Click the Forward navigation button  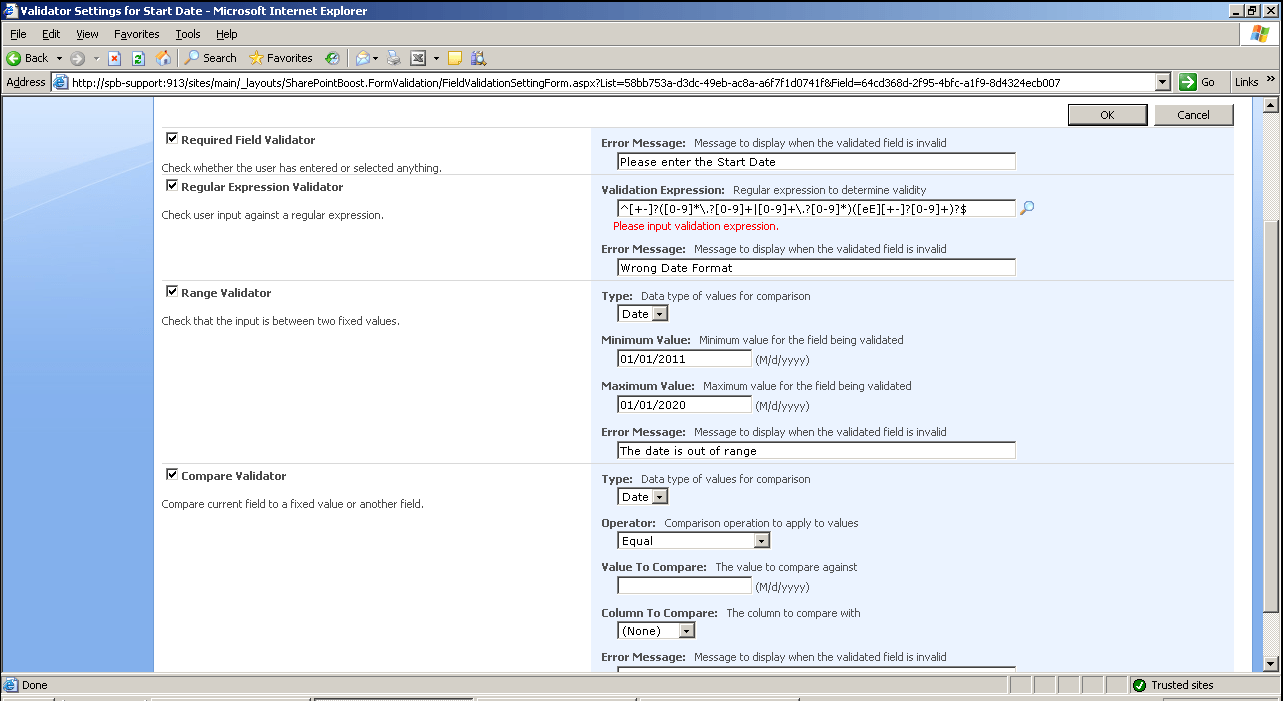coord(78,58)
